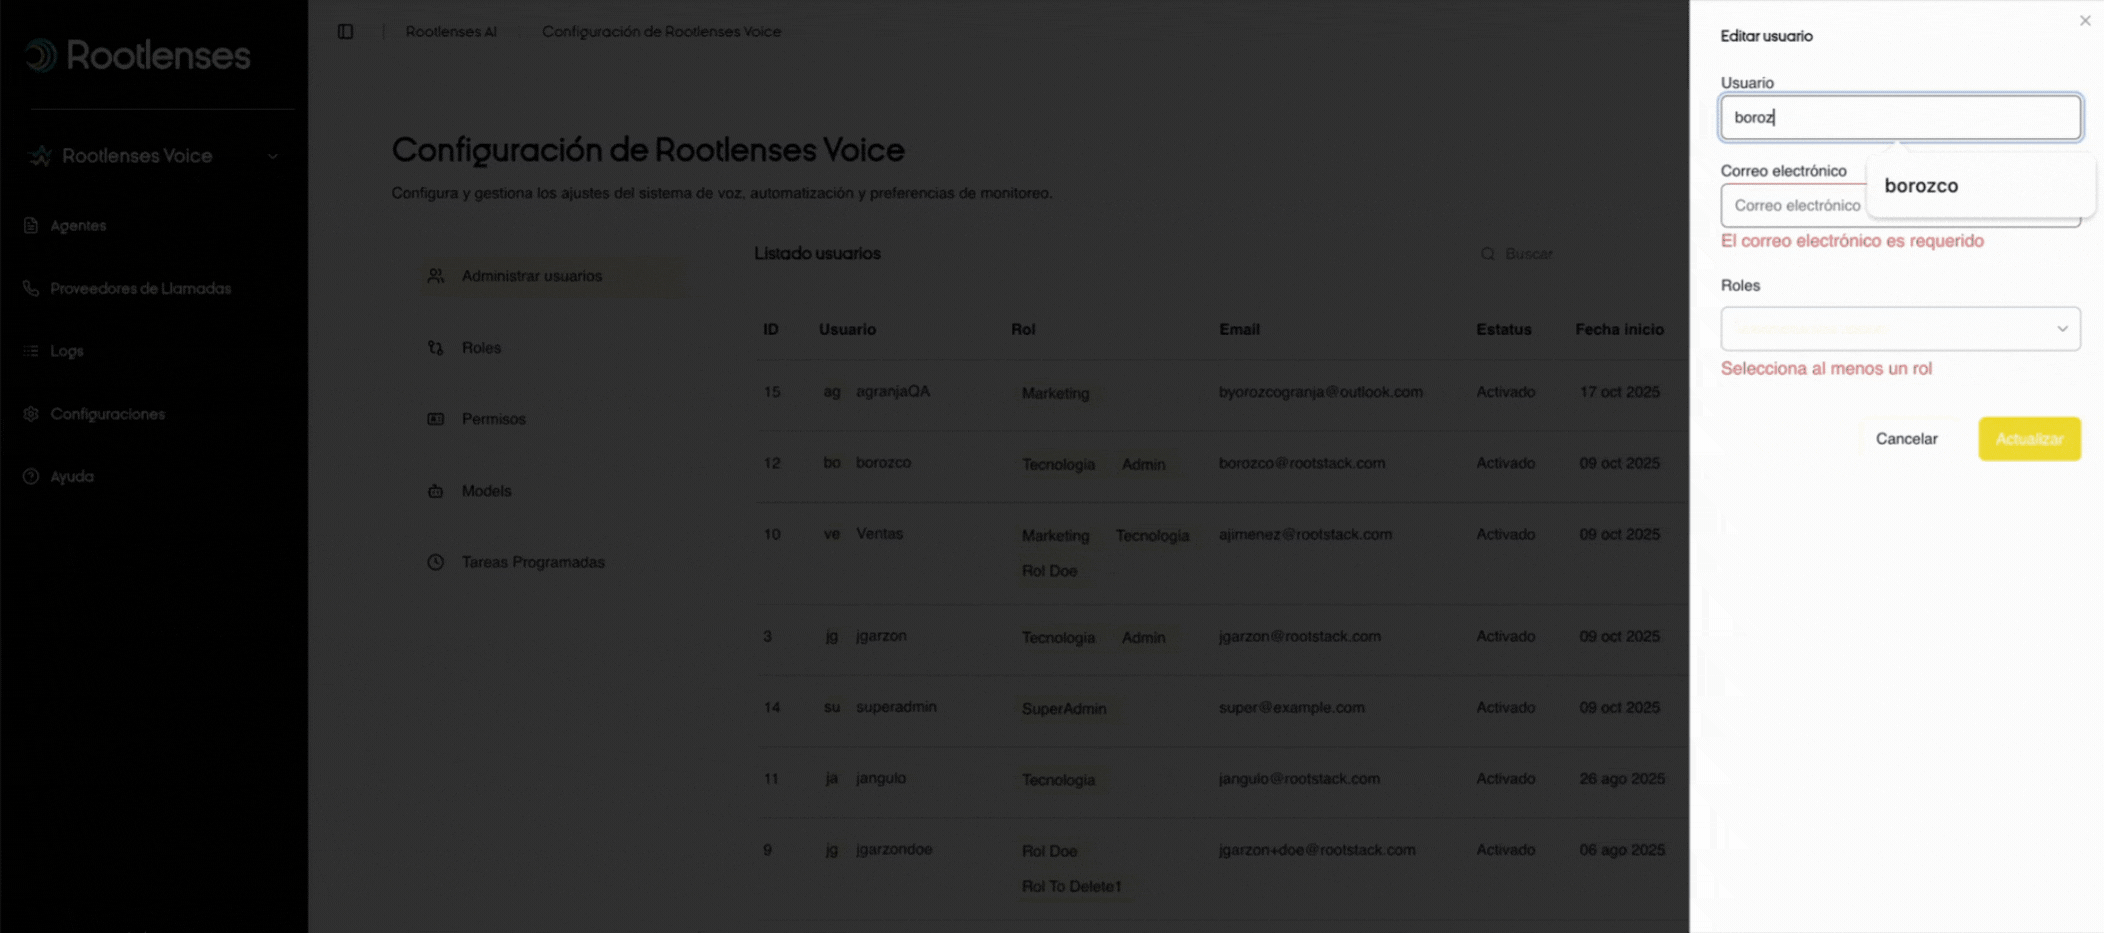Collapse the Rootlenses Voice chevron

point(274,156)
